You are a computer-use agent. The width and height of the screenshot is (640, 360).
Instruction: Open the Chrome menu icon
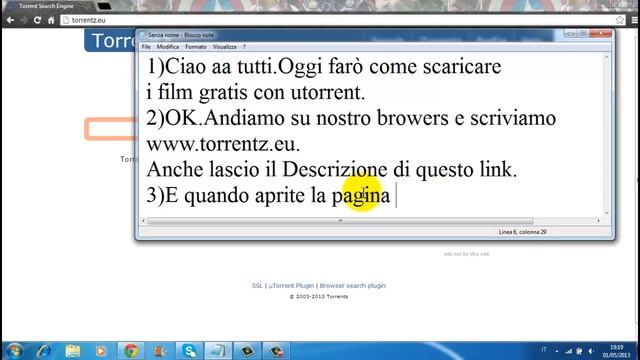click(x=635, y=20)
